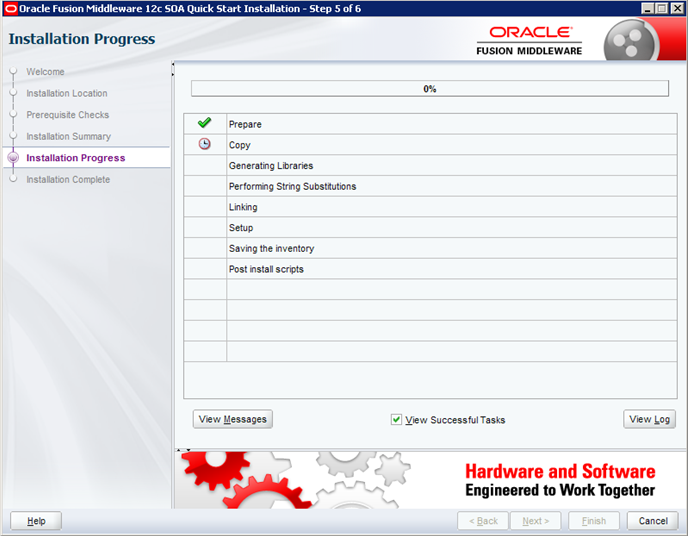Select Installation Location step
The image size is (688, 536).
coord(67,93)
